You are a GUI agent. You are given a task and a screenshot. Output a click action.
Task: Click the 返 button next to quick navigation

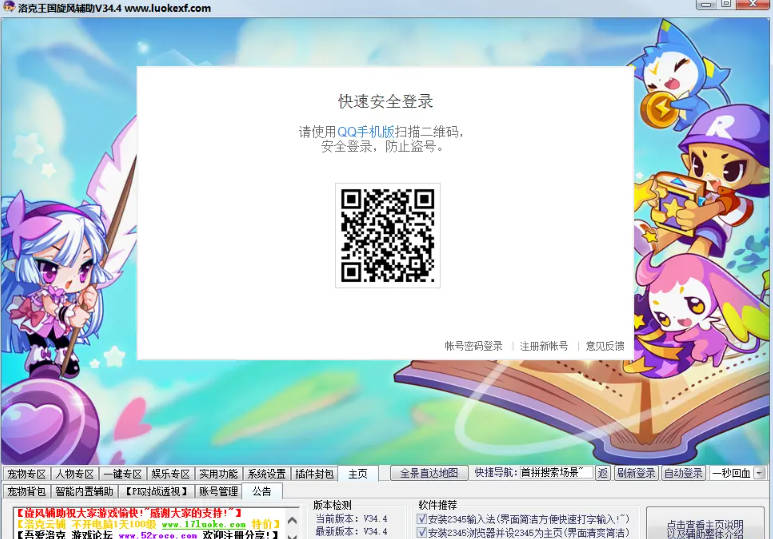602,473
